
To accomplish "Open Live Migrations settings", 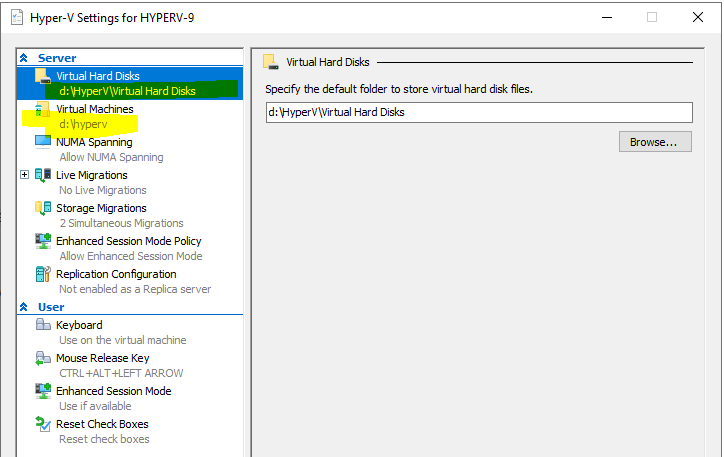I will pos(92,175).
